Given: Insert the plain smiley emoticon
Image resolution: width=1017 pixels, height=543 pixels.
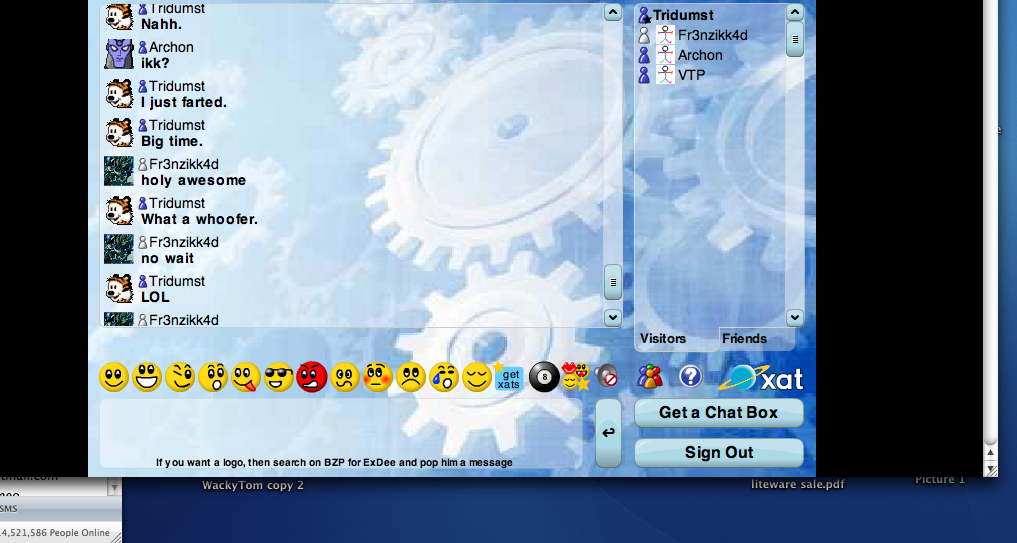Looking at the screenshot, I should tap(114, 377).
